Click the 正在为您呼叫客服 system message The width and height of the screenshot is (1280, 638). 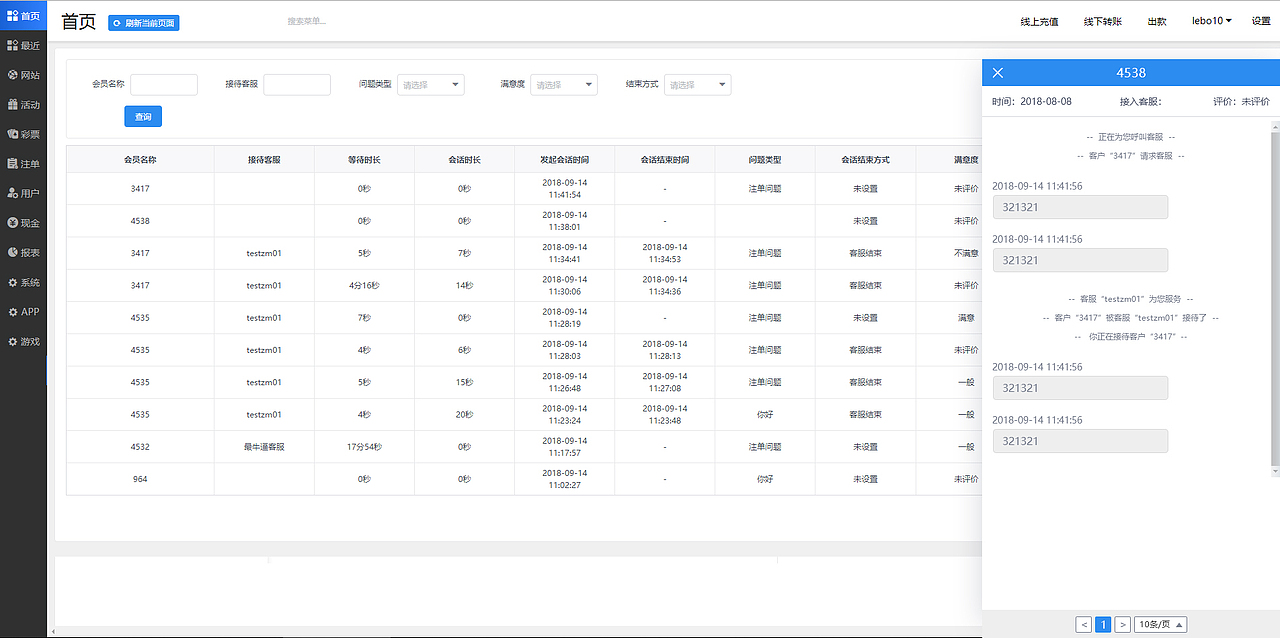click(1130, 137)
